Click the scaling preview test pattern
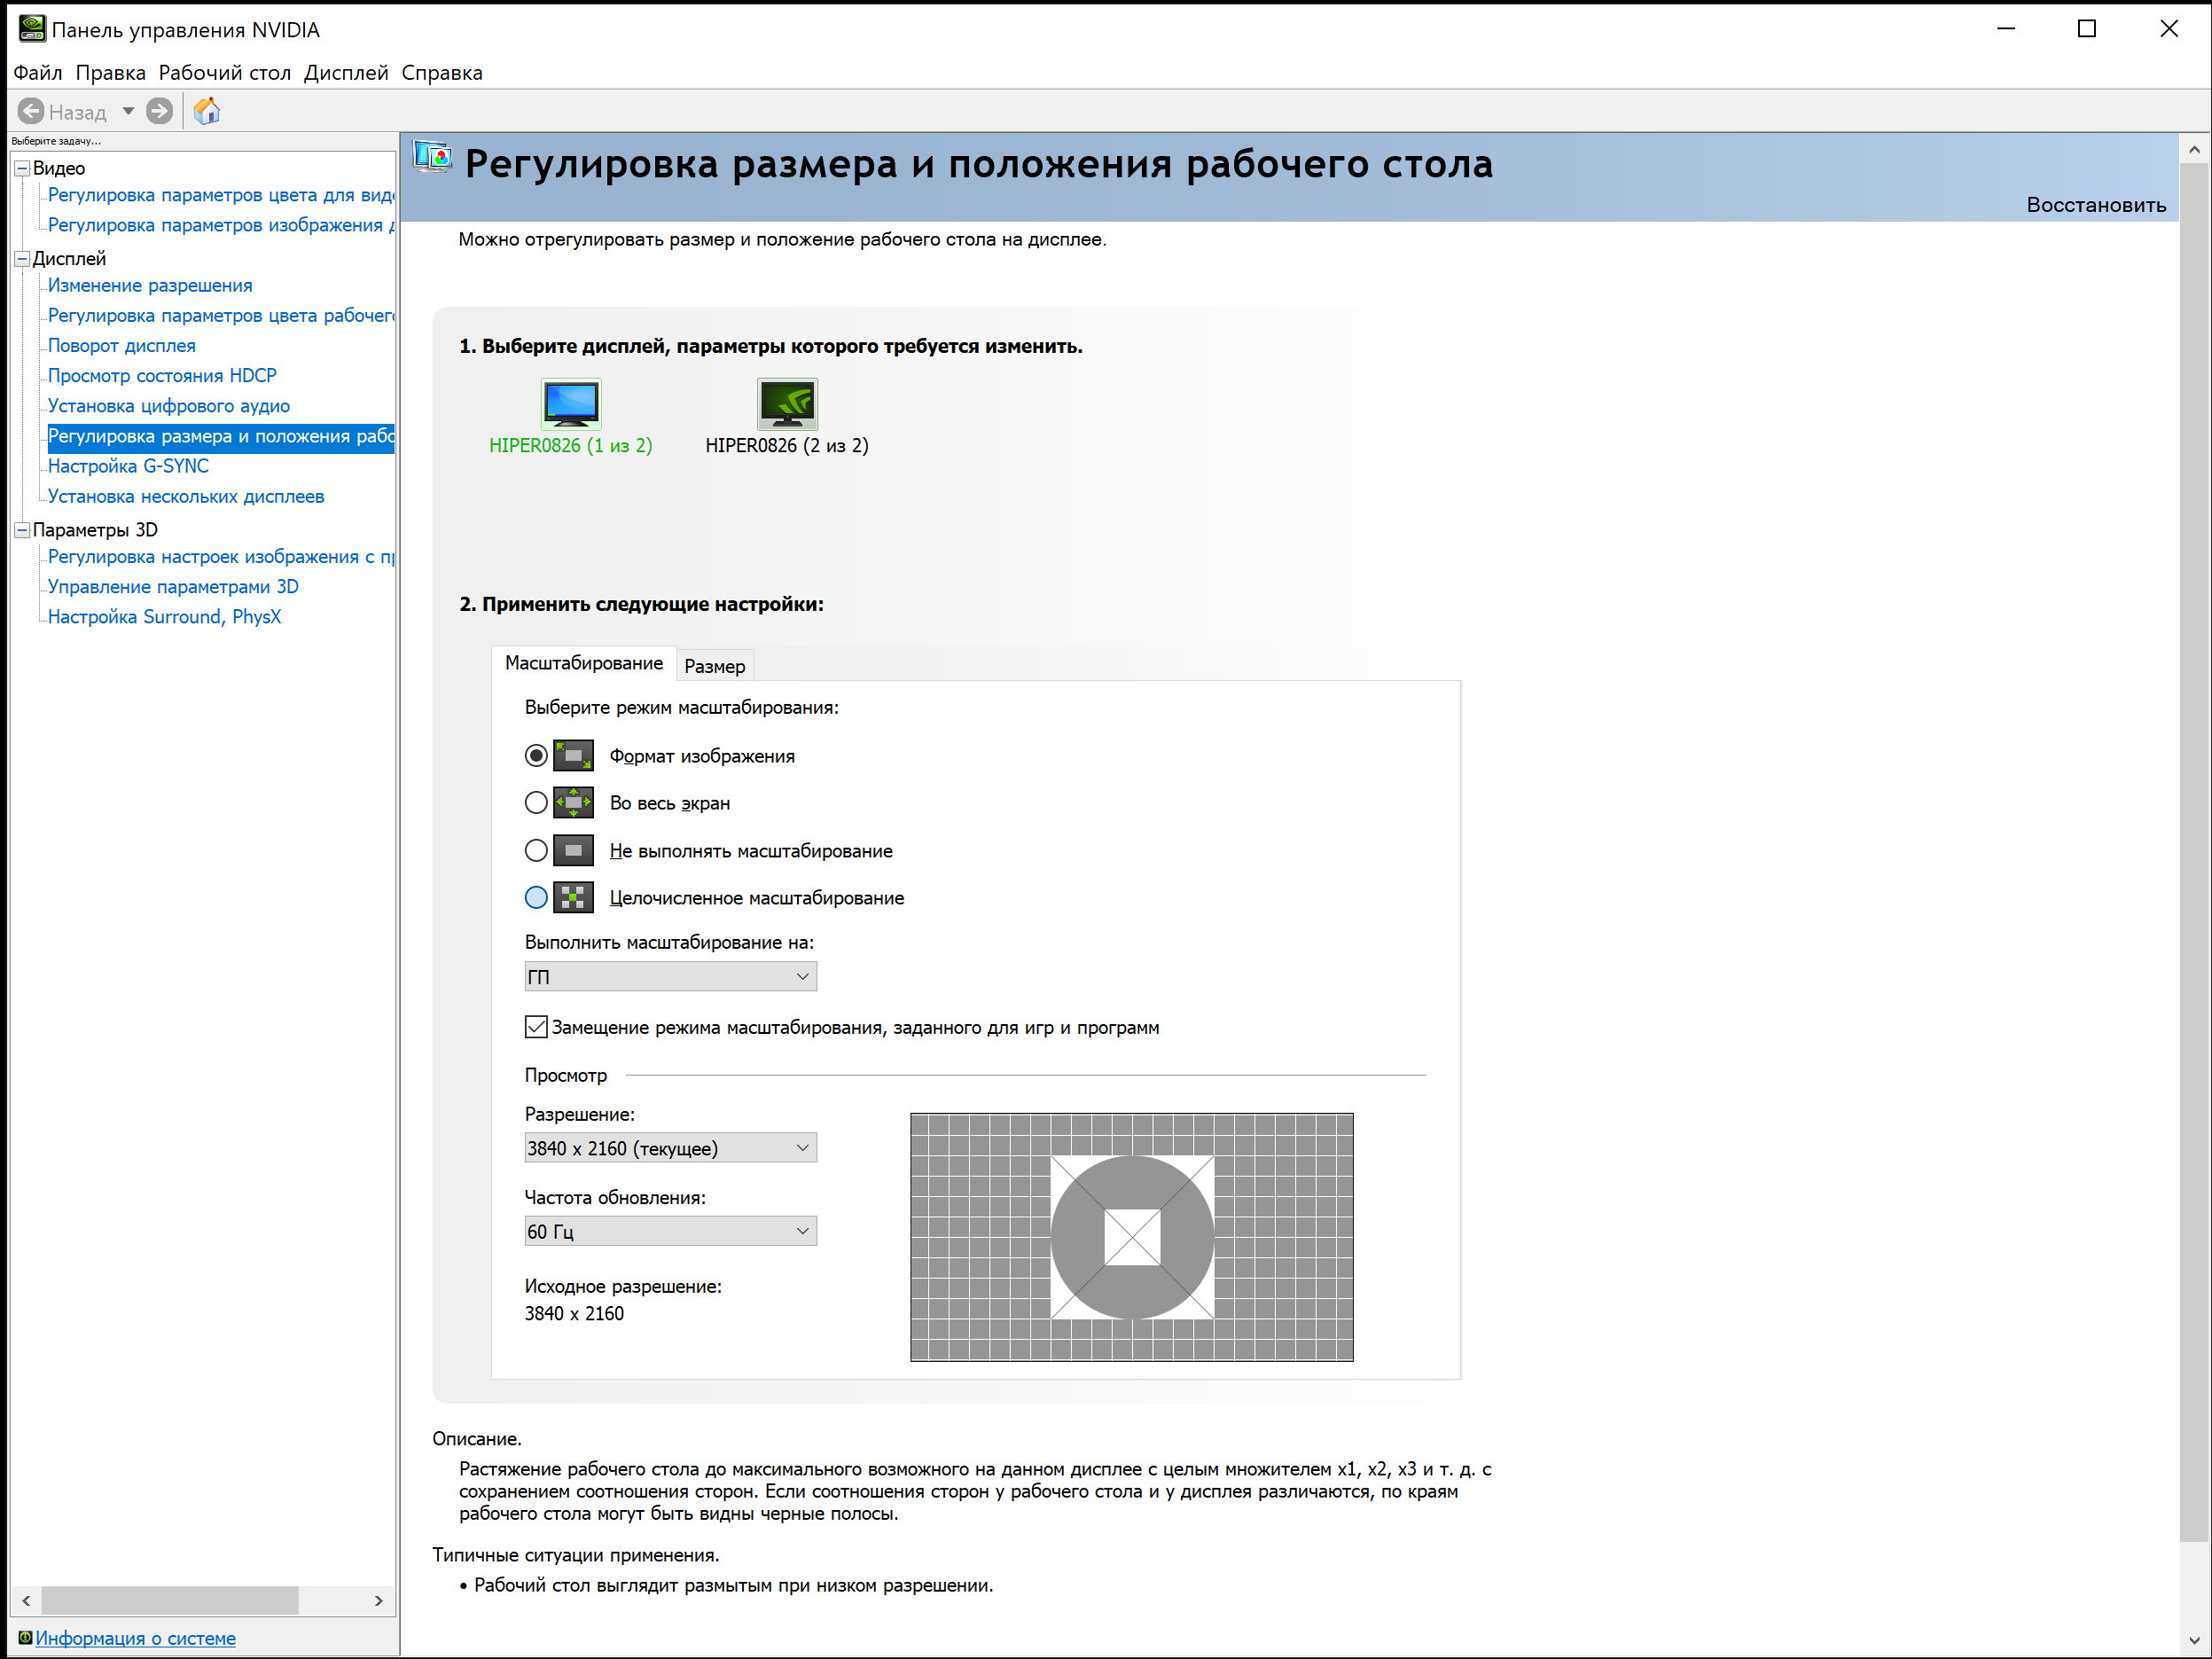2212x1659 pixels. [x=1132, y=1237]
